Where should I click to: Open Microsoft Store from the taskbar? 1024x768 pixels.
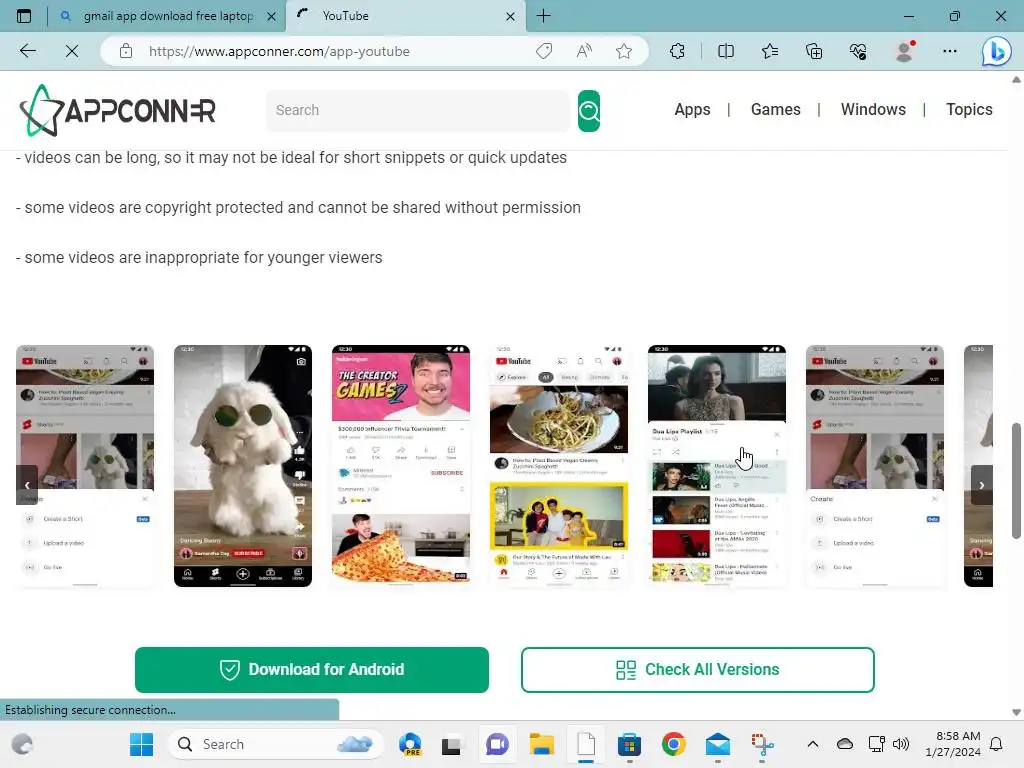629,744
